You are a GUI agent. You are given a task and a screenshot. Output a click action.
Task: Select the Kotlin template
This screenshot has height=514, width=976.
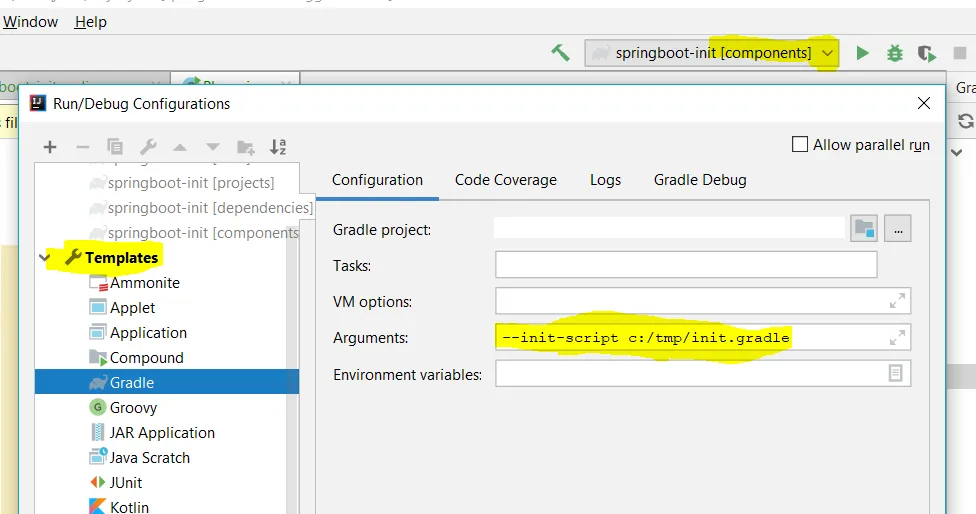120,507
